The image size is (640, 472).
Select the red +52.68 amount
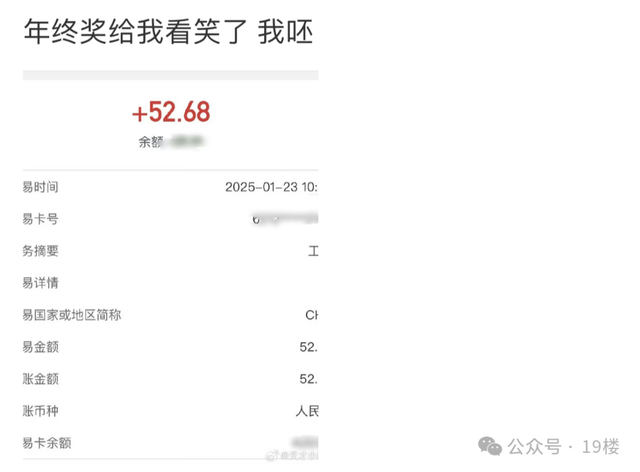[x=171, y=112]
